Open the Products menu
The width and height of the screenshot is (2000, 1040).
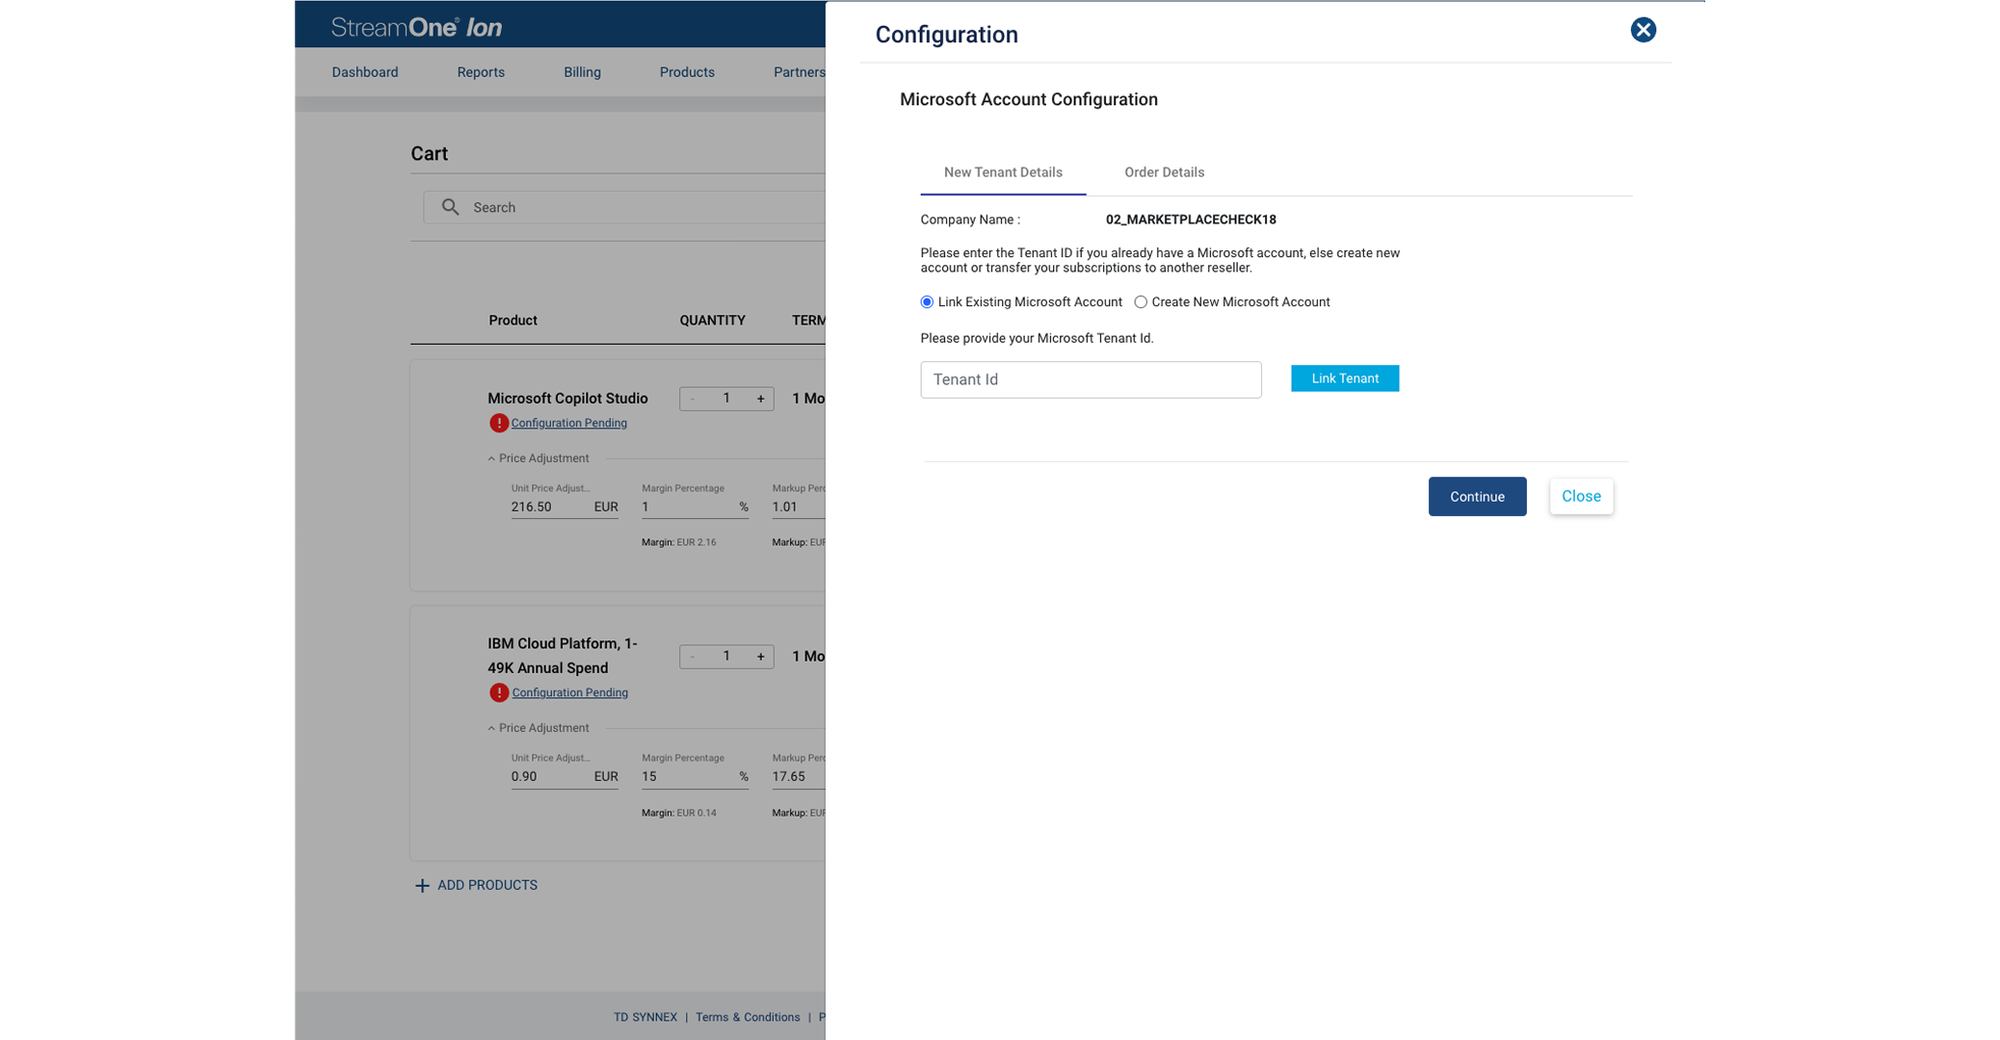(x=687, y=72)
